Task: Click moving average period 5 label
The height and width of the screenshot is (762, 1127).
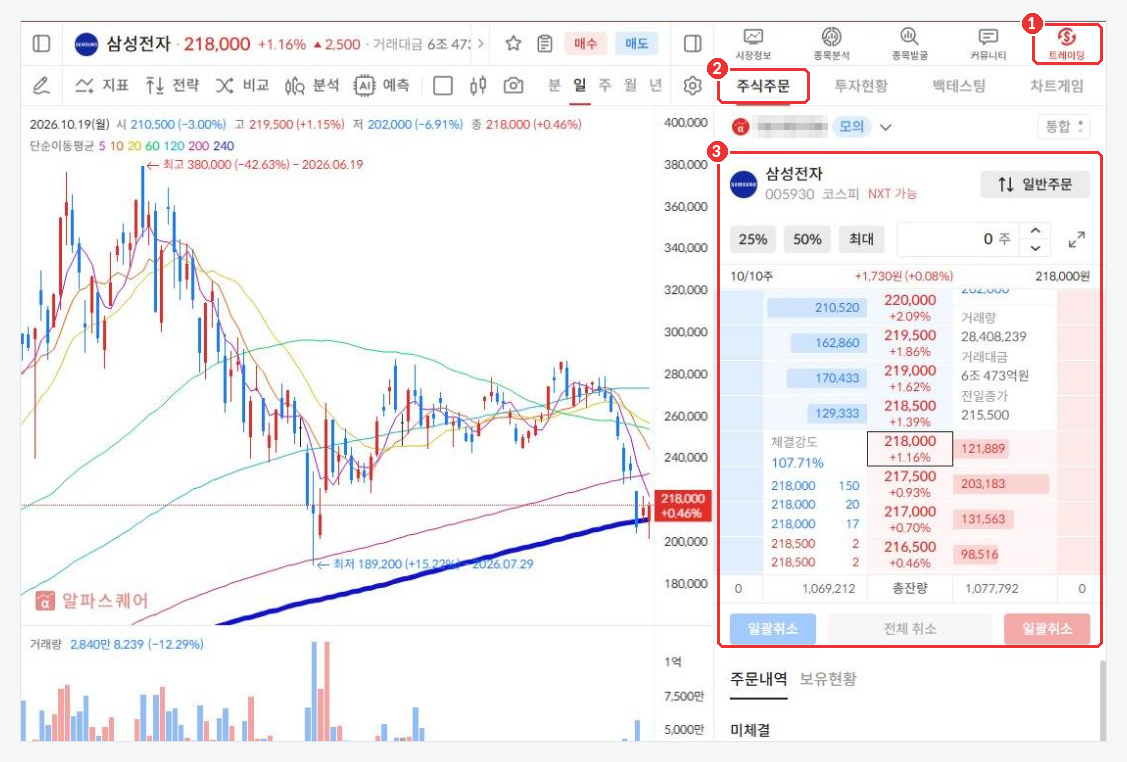Action: point(102,146)
